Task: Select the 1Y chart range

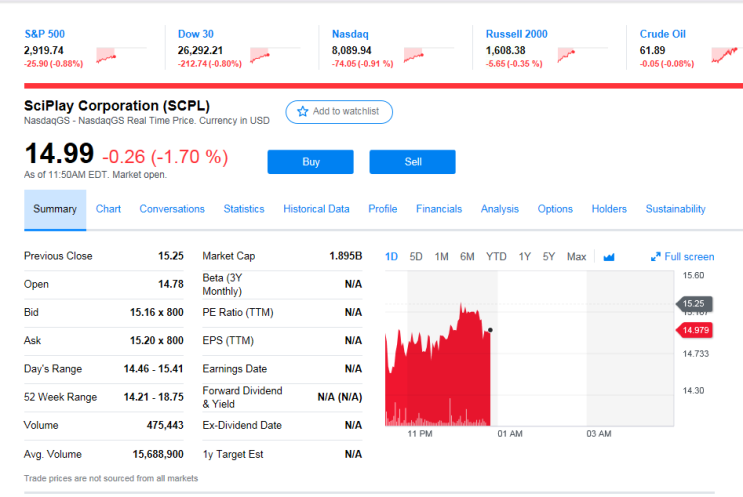Action: (x=525, y=257)
